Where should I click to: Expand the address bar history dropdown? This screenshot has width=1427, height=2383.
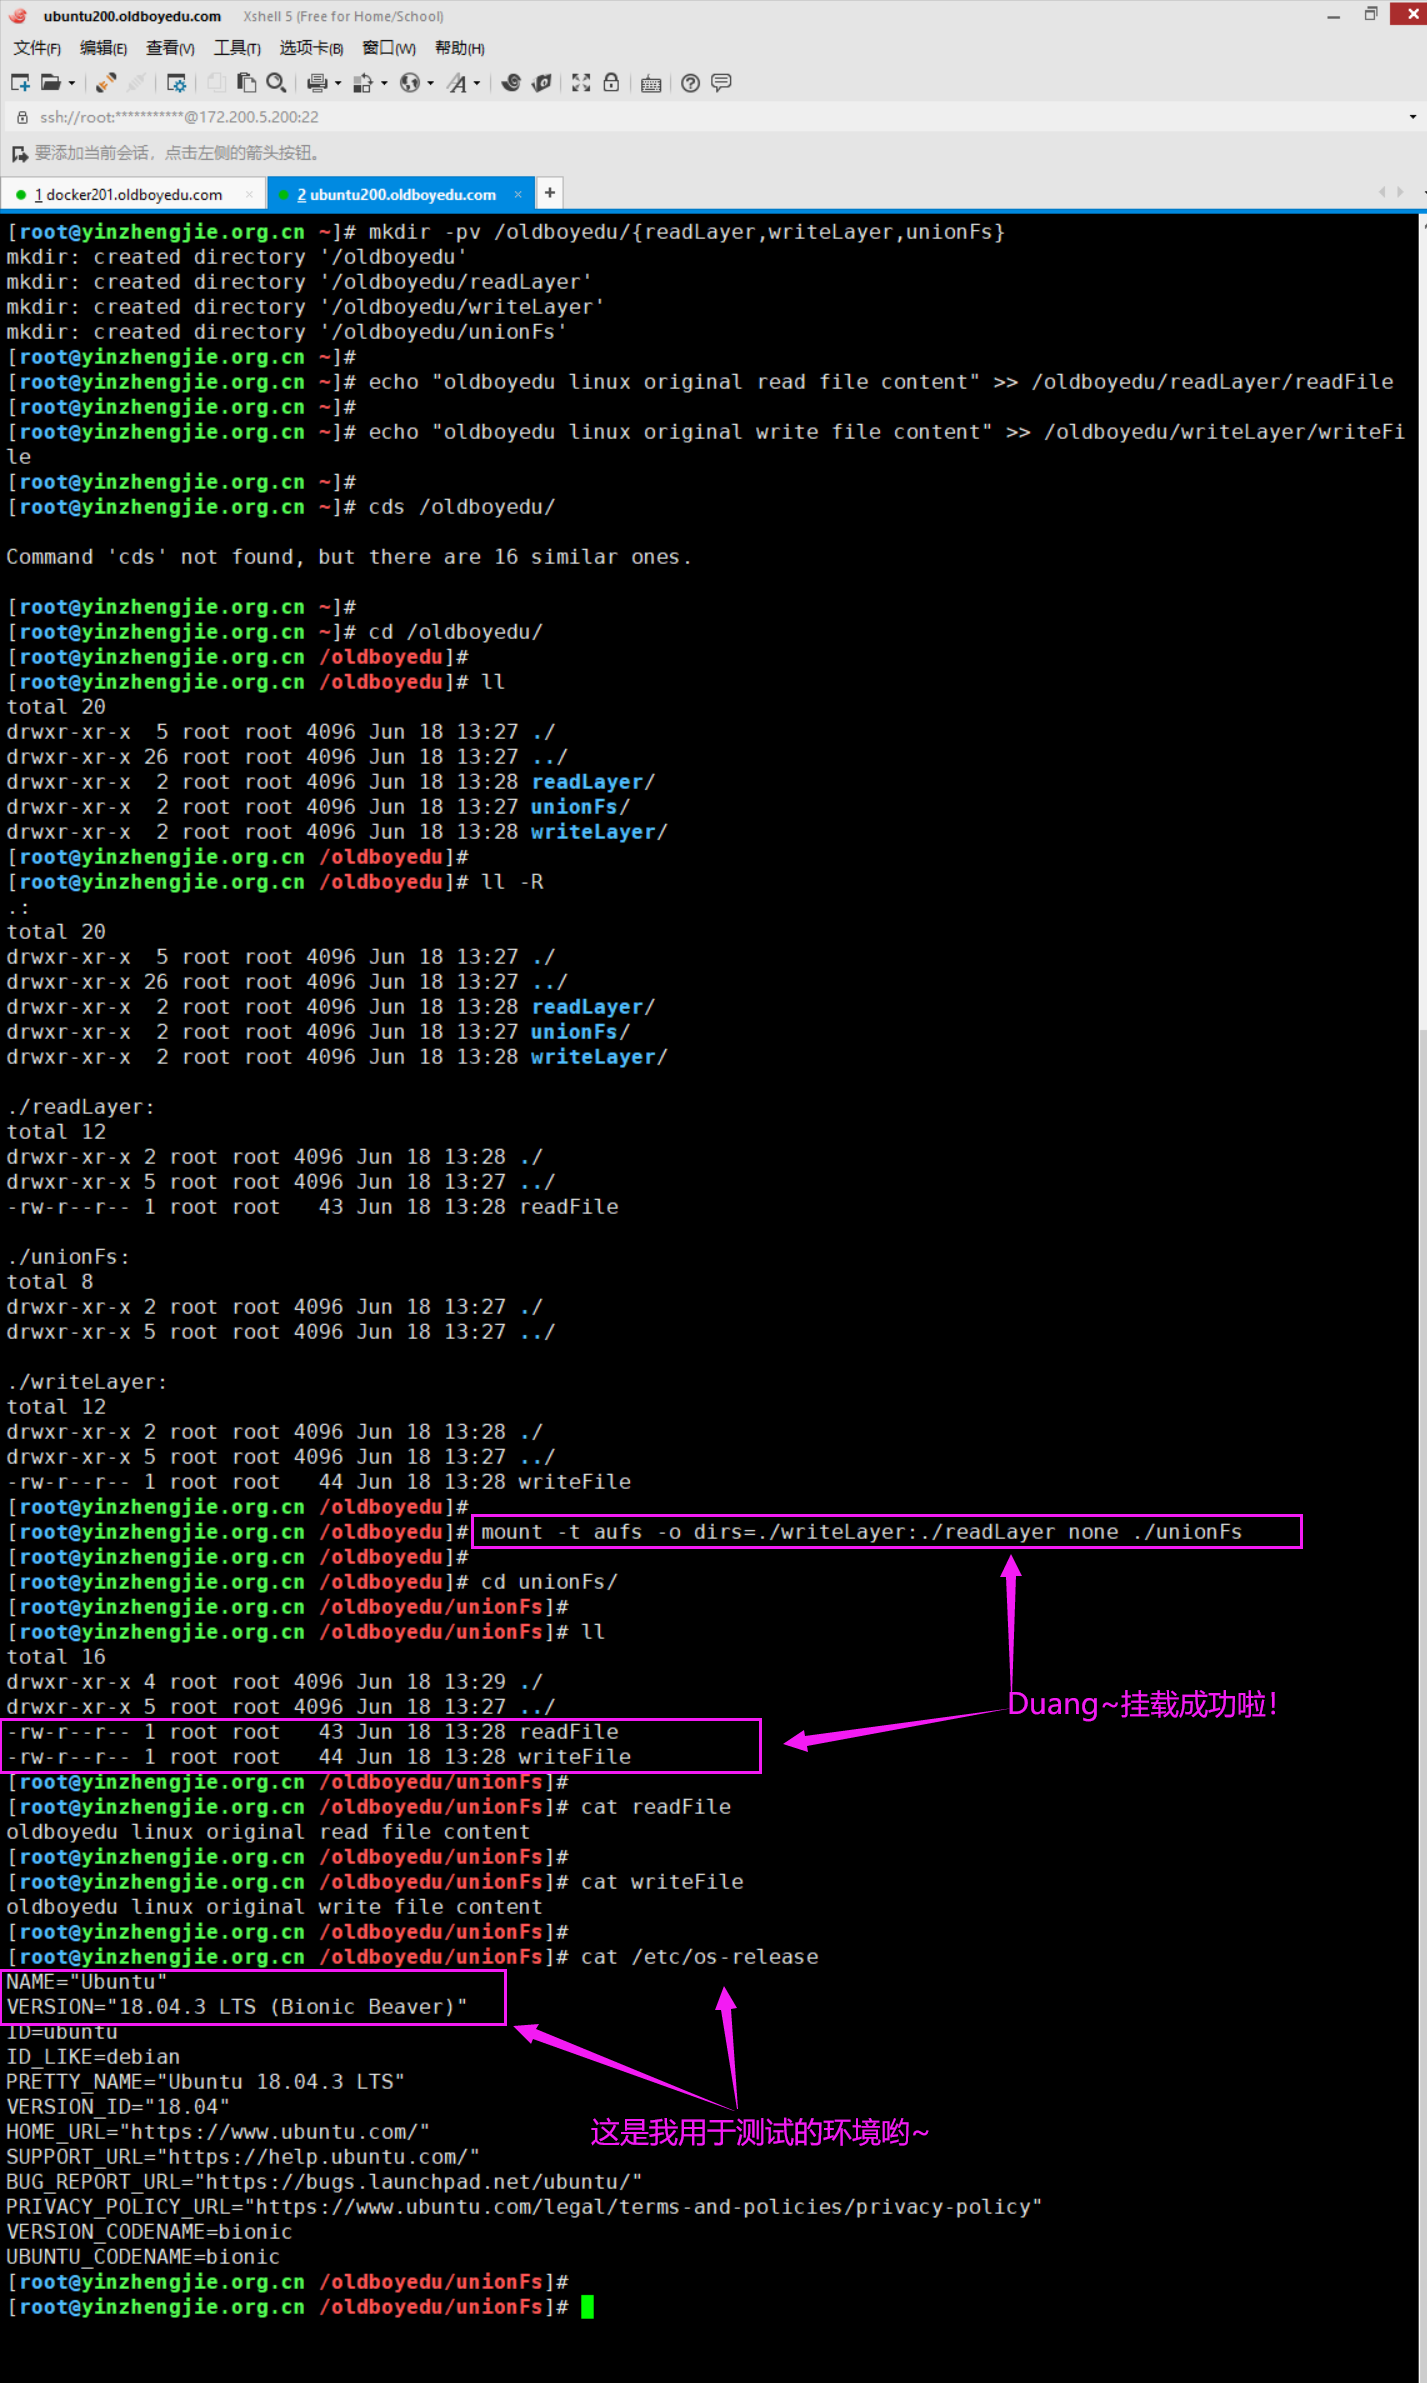(1412, 117)
